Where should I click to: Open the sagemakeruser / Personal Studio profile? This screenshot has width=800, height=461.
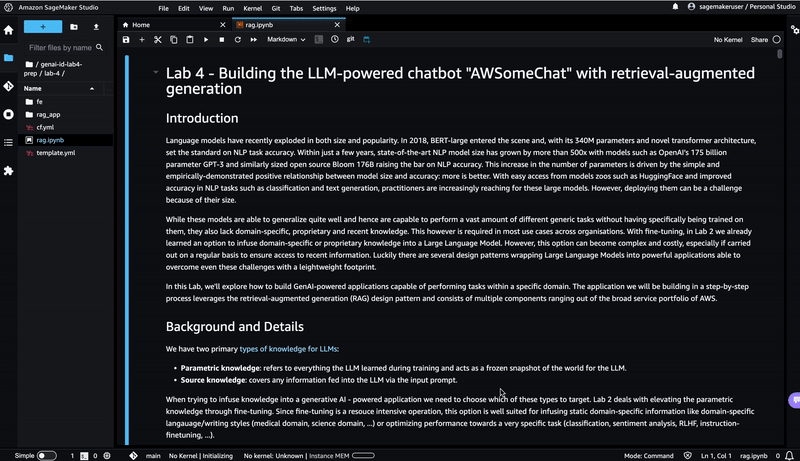pos(742,7)
